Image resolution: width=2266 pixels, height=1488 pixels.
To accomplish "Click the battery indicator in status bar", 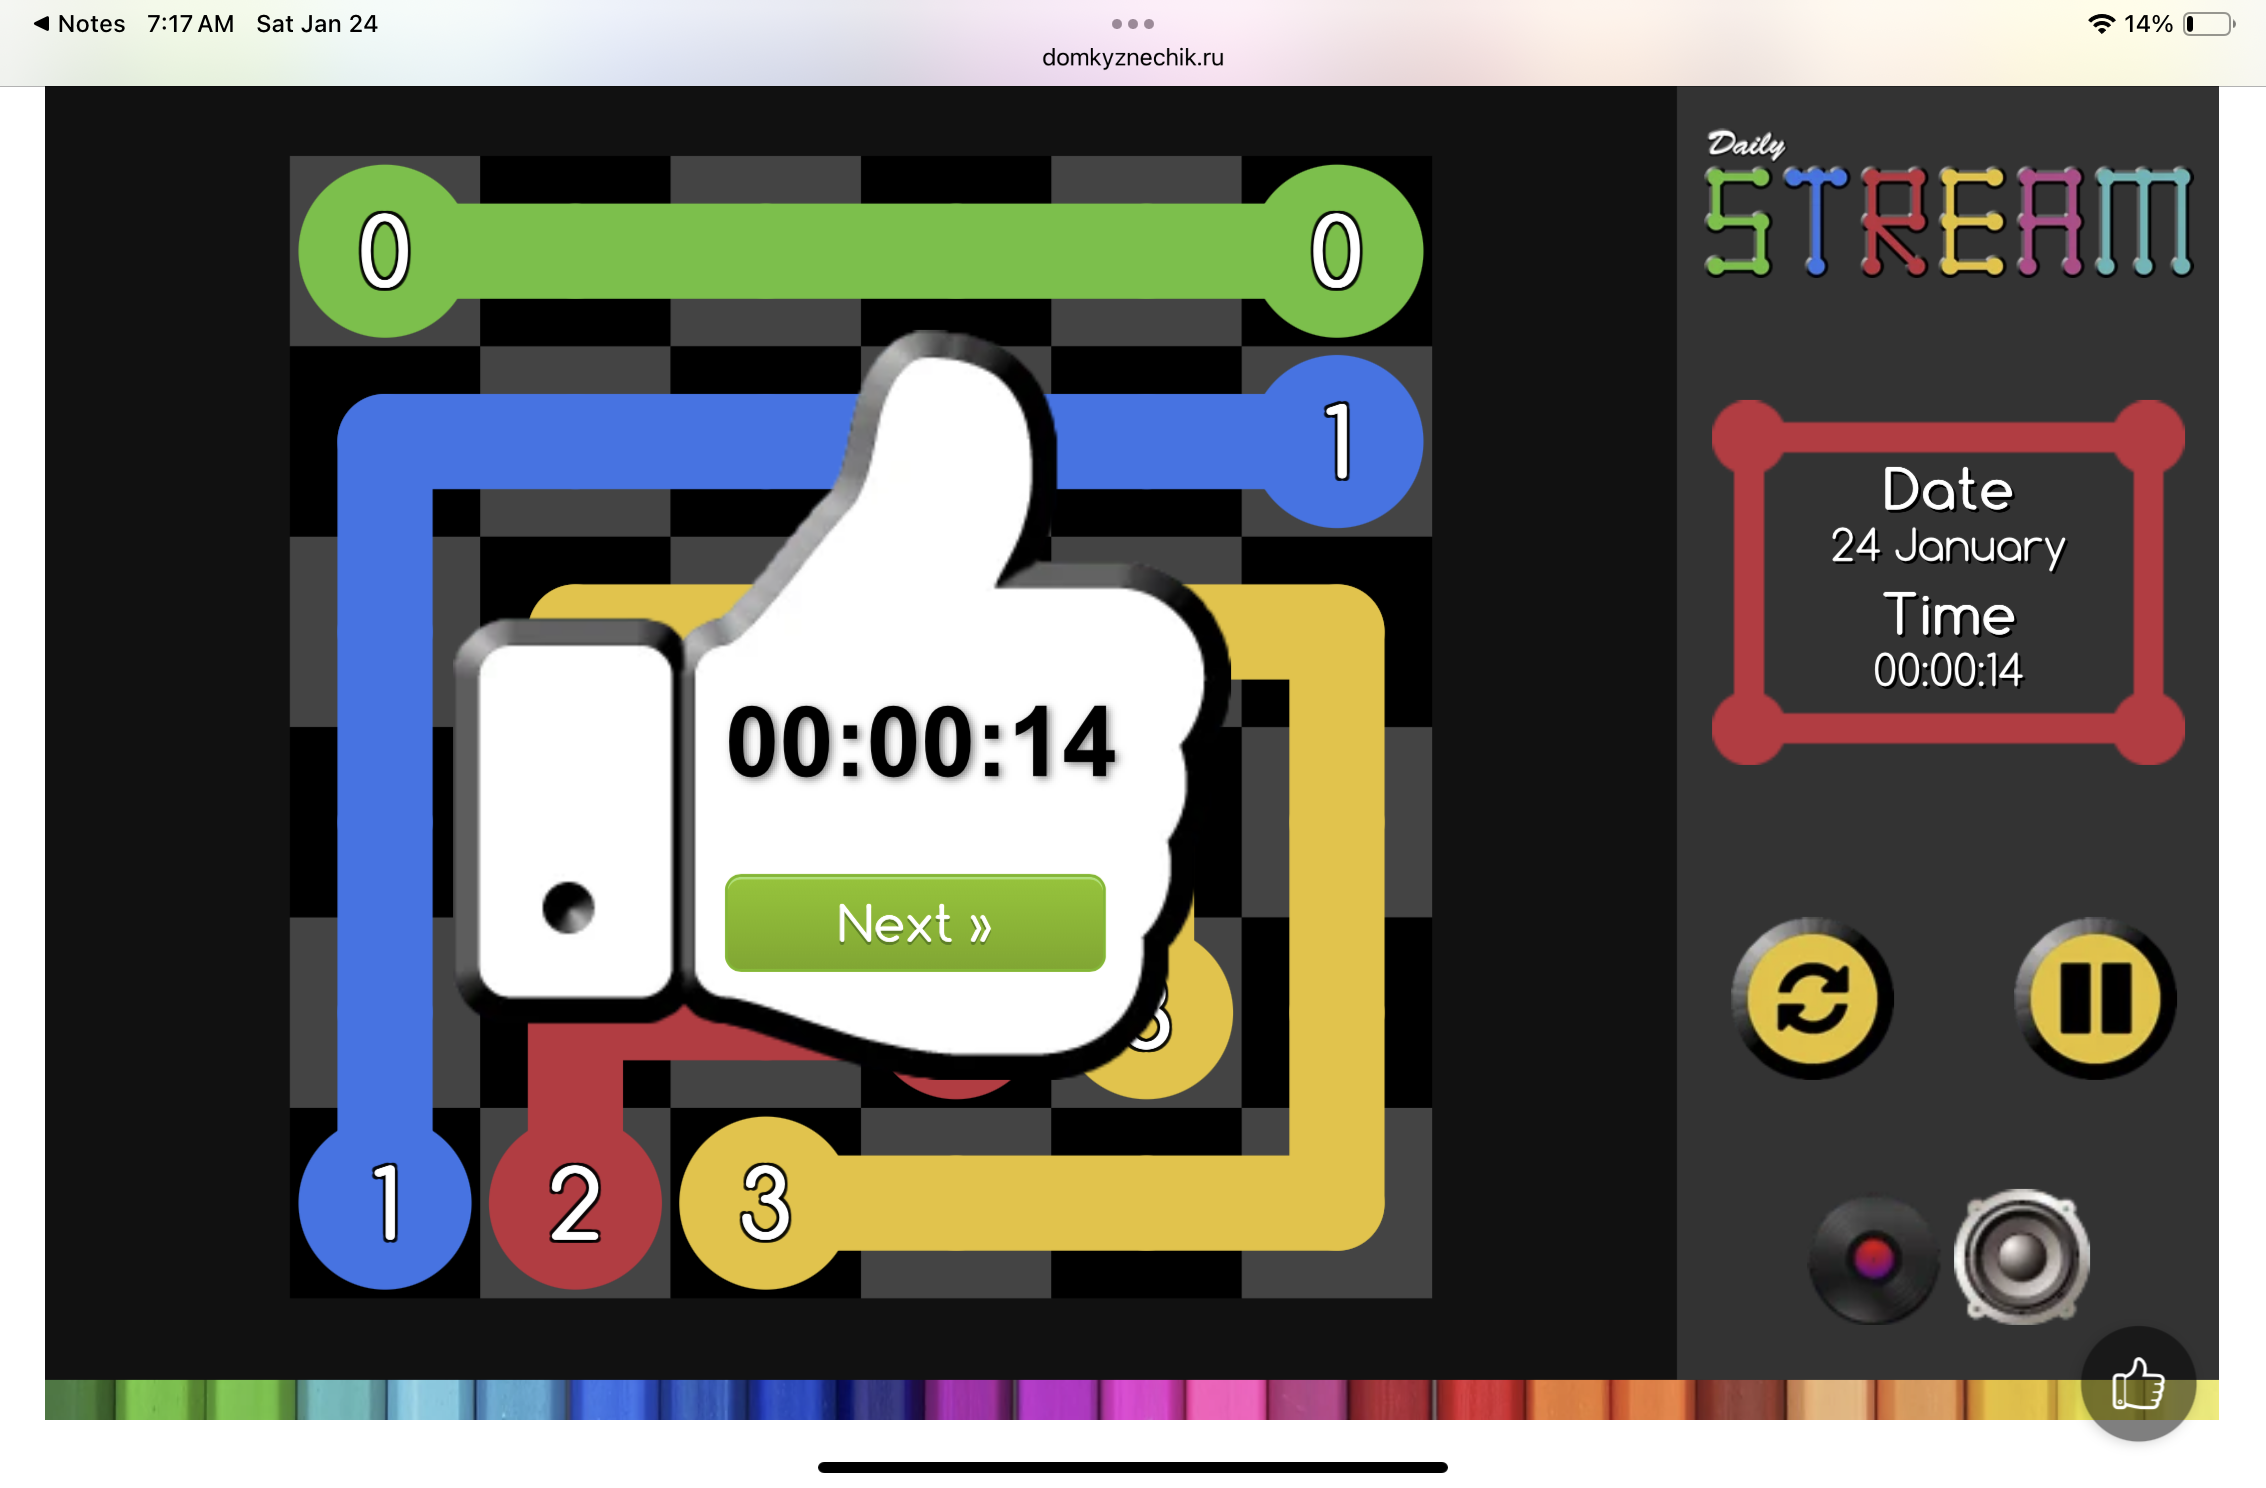I will (x=2209, y=24).
